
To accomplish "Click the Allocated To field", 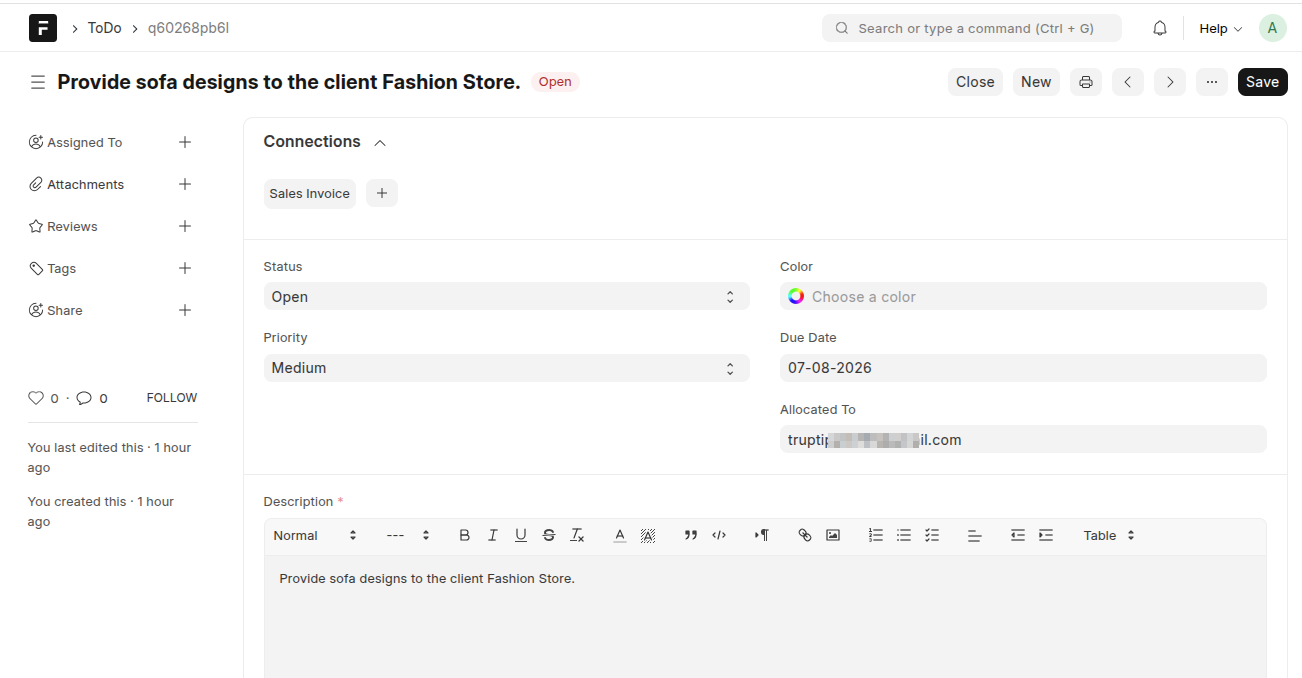I will [x=1023, y=440].
